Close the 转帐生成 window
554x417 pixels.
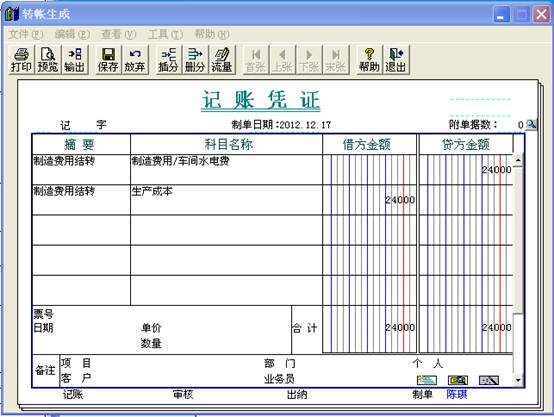541,14
